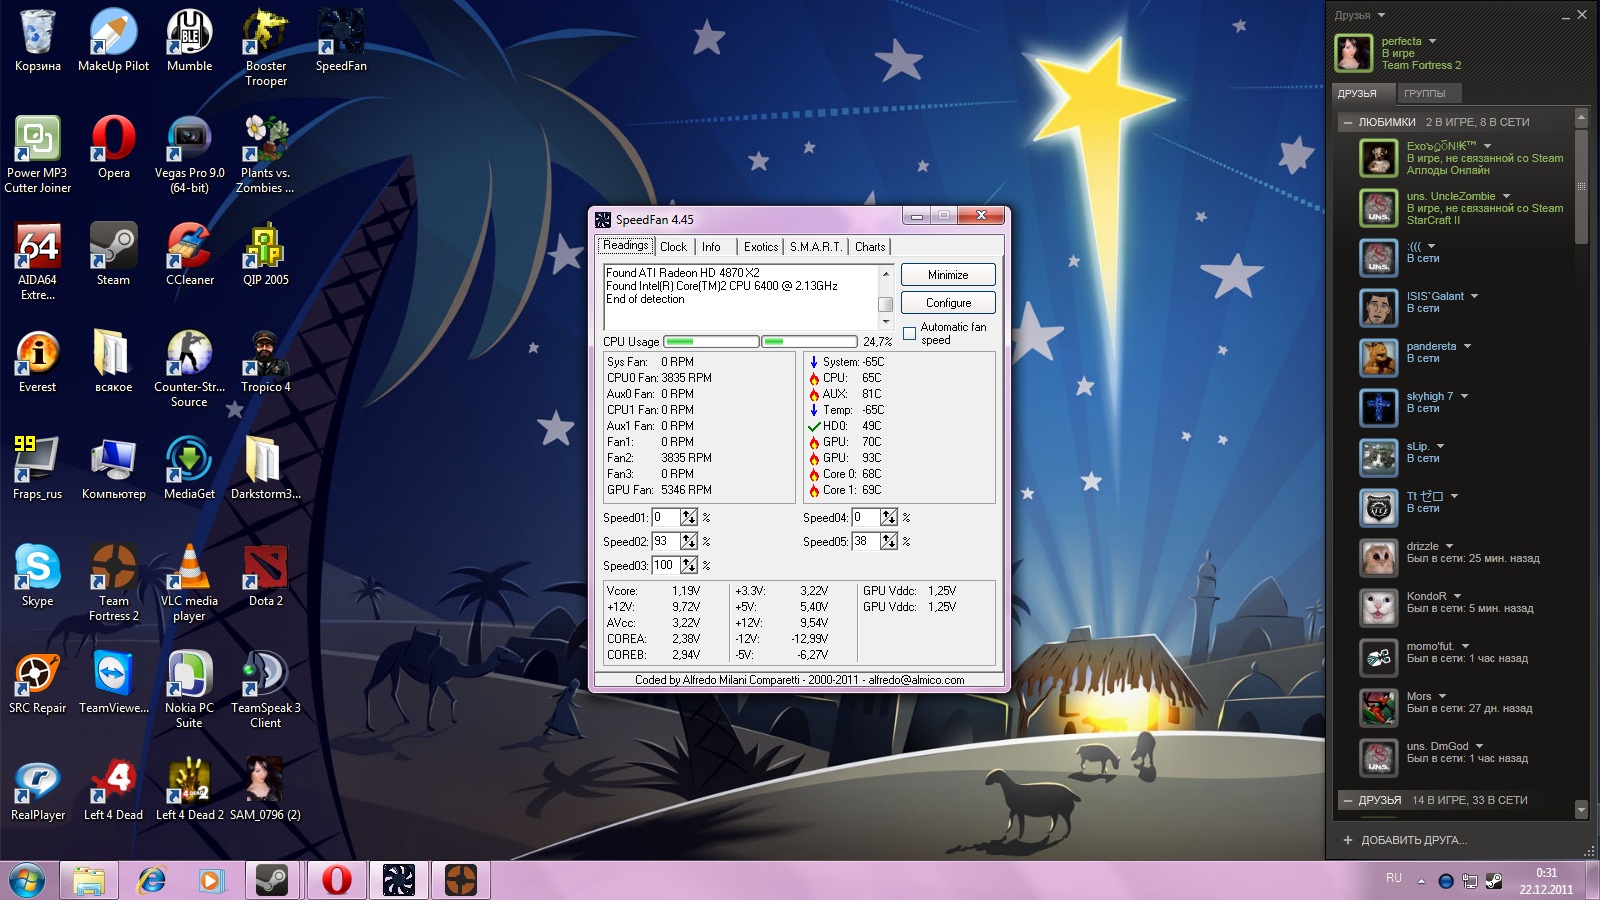Adjust Speed05 spinner arrows
1600x900 pixels.
tap(889, 541)
